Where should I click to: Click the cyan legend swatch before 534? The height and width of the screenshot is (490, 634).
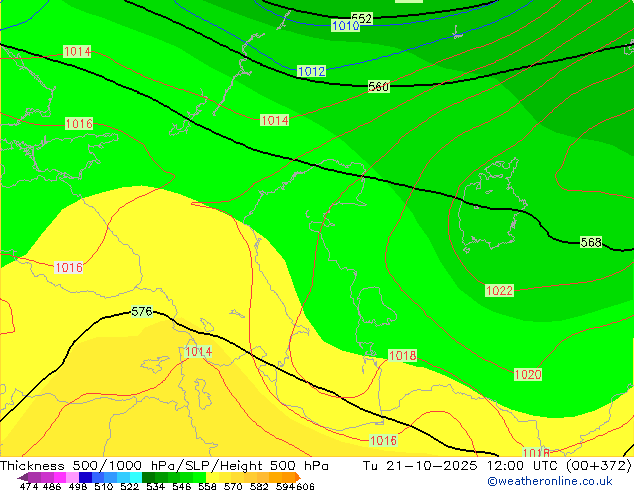(x=136, y=477)
